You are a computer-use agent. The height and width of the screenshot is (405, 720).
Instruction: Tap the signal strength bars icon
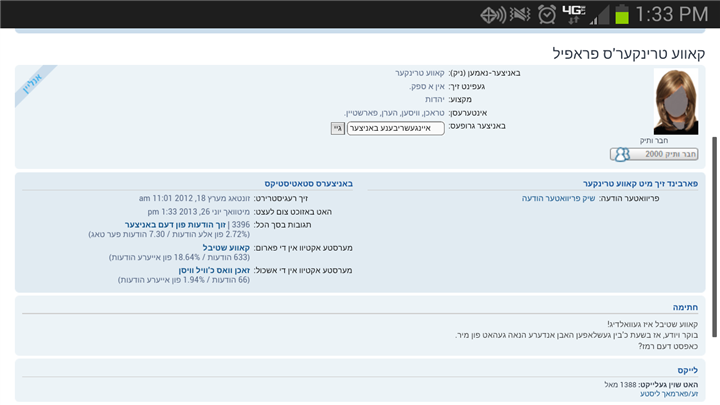(600, 15)
